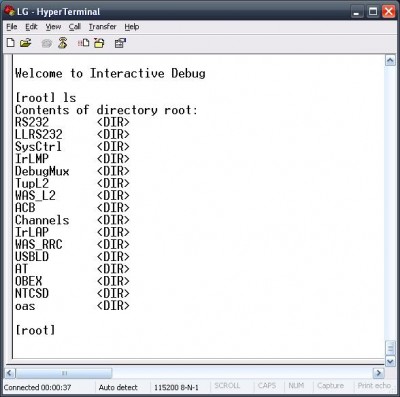
Task: Click the SCROLL status indicator
Action: coord(227,386)
